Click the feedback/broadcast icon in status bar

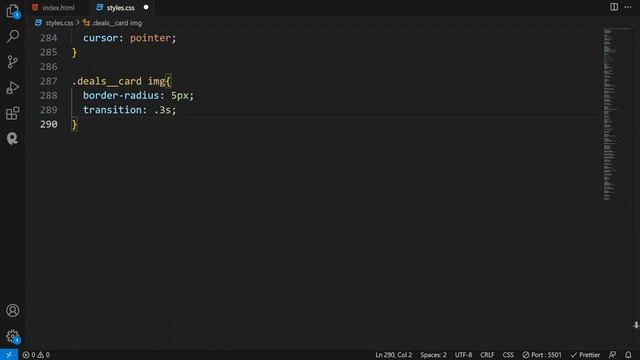click(612, 355)
